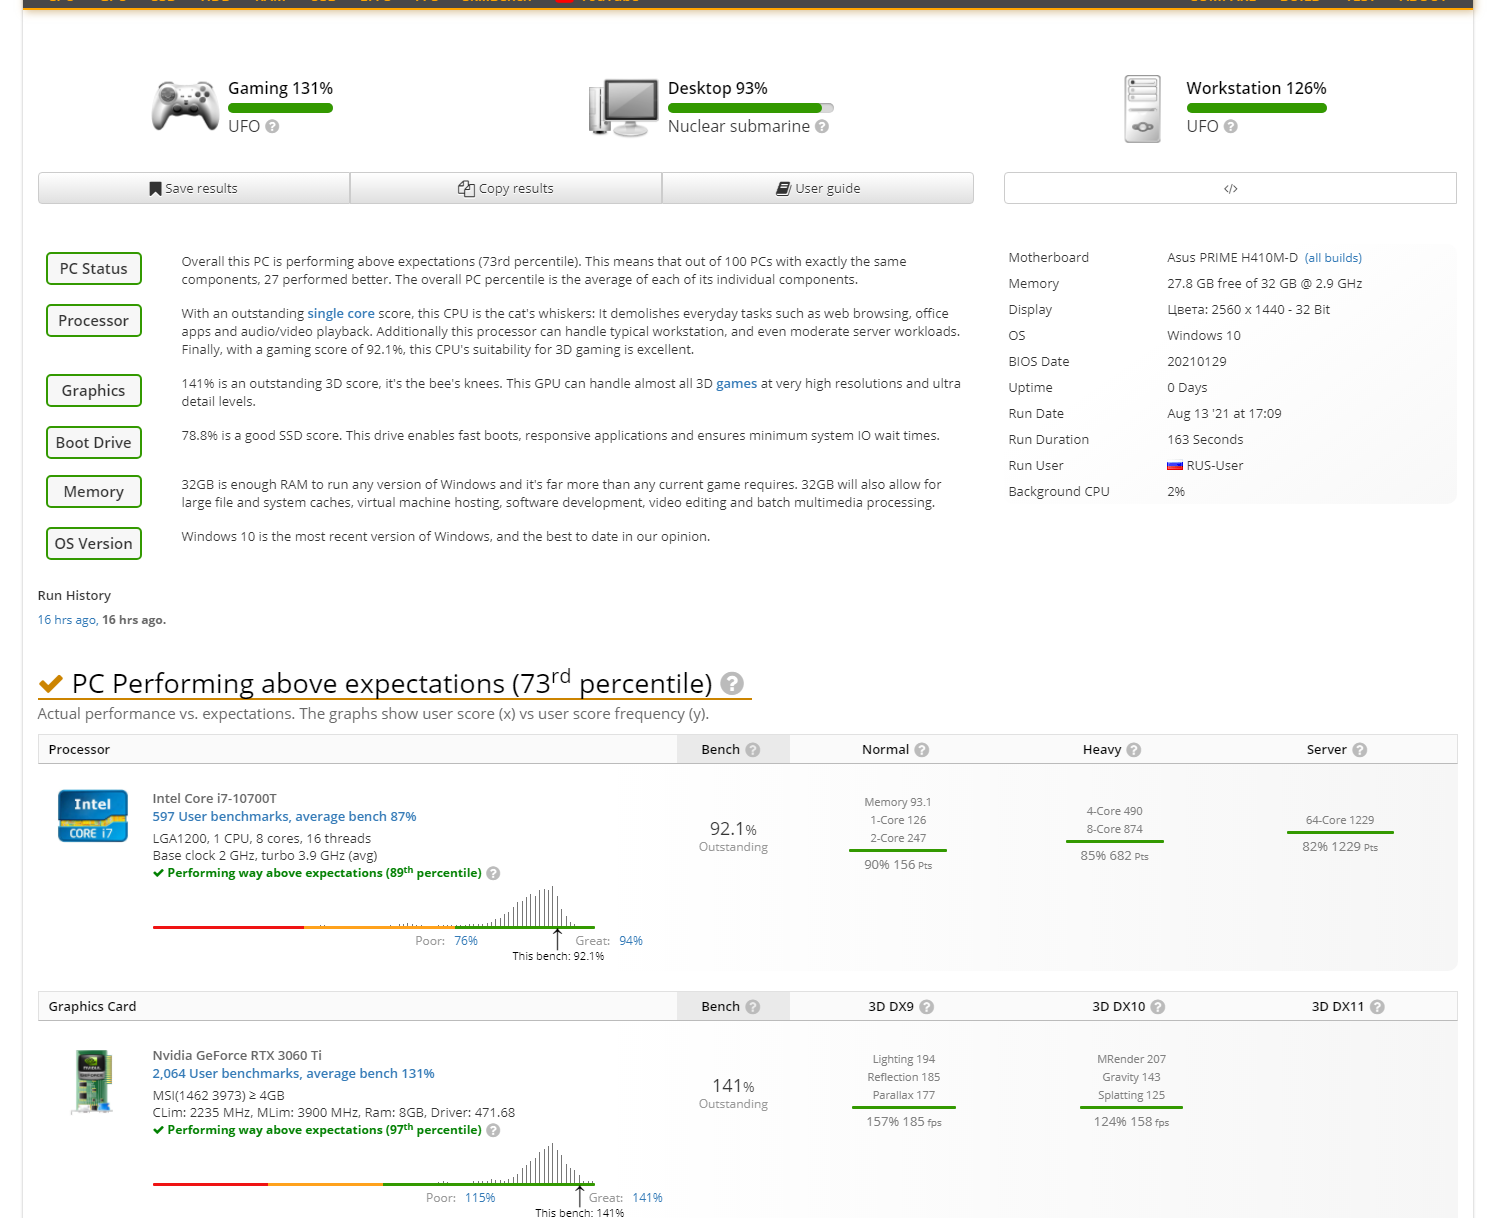The image size is (1512, 1218).
Task: Open the blue '16 hrs ago' run link
Action: [x=67, y=620]
